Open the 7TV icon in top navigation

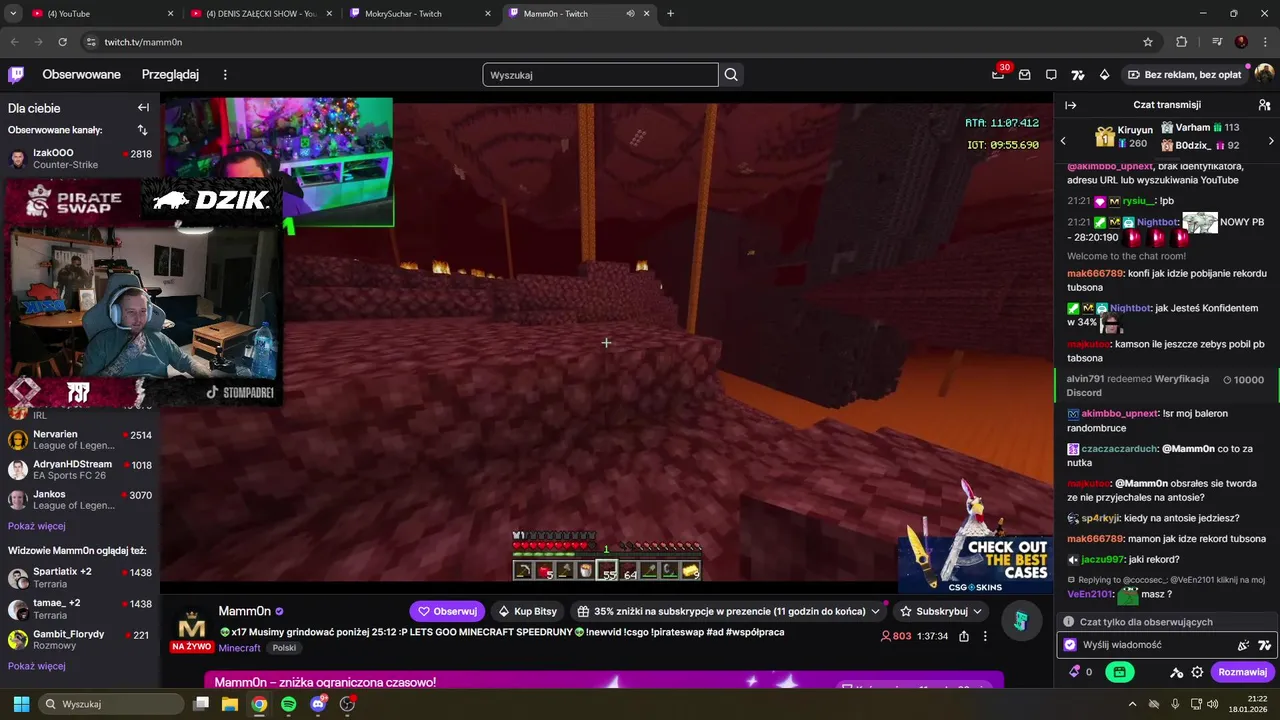[x=1078, y=75]
